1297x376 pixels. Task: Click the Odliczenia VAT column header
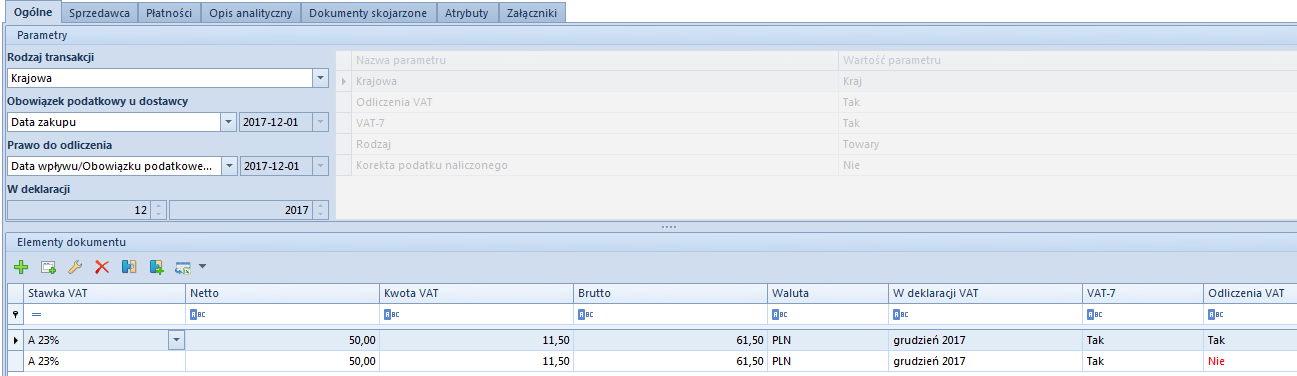[1251, 294]
